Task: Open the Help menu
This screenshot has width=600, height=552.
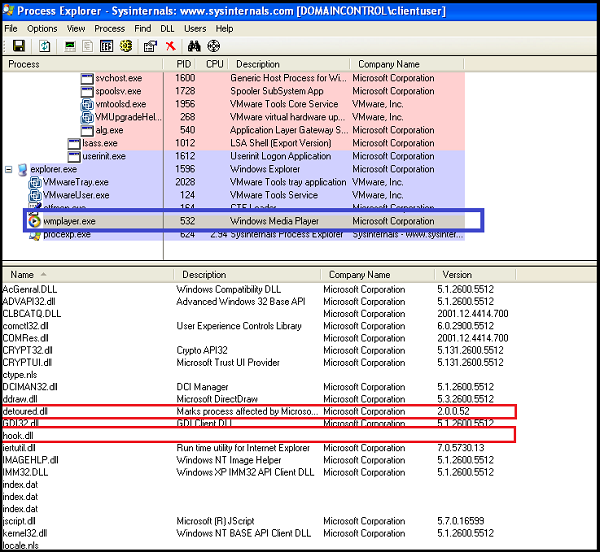Action: click(x=224, y=29)
